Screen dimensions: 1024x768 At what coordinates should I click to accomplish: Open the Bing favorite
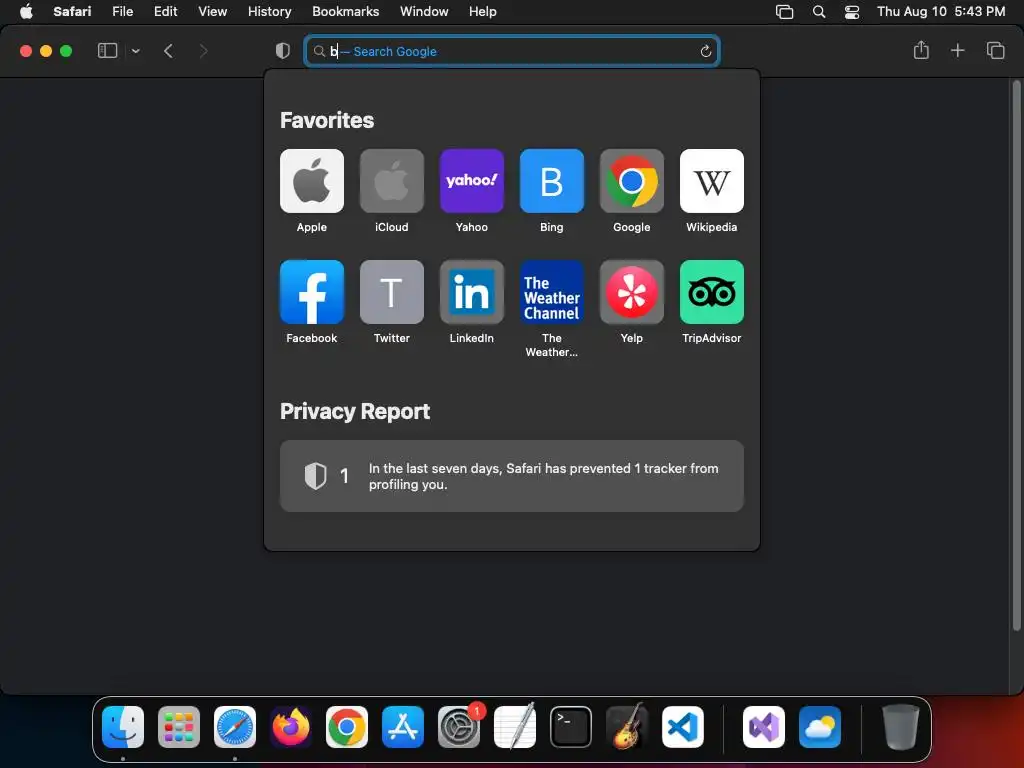[551, 181]
